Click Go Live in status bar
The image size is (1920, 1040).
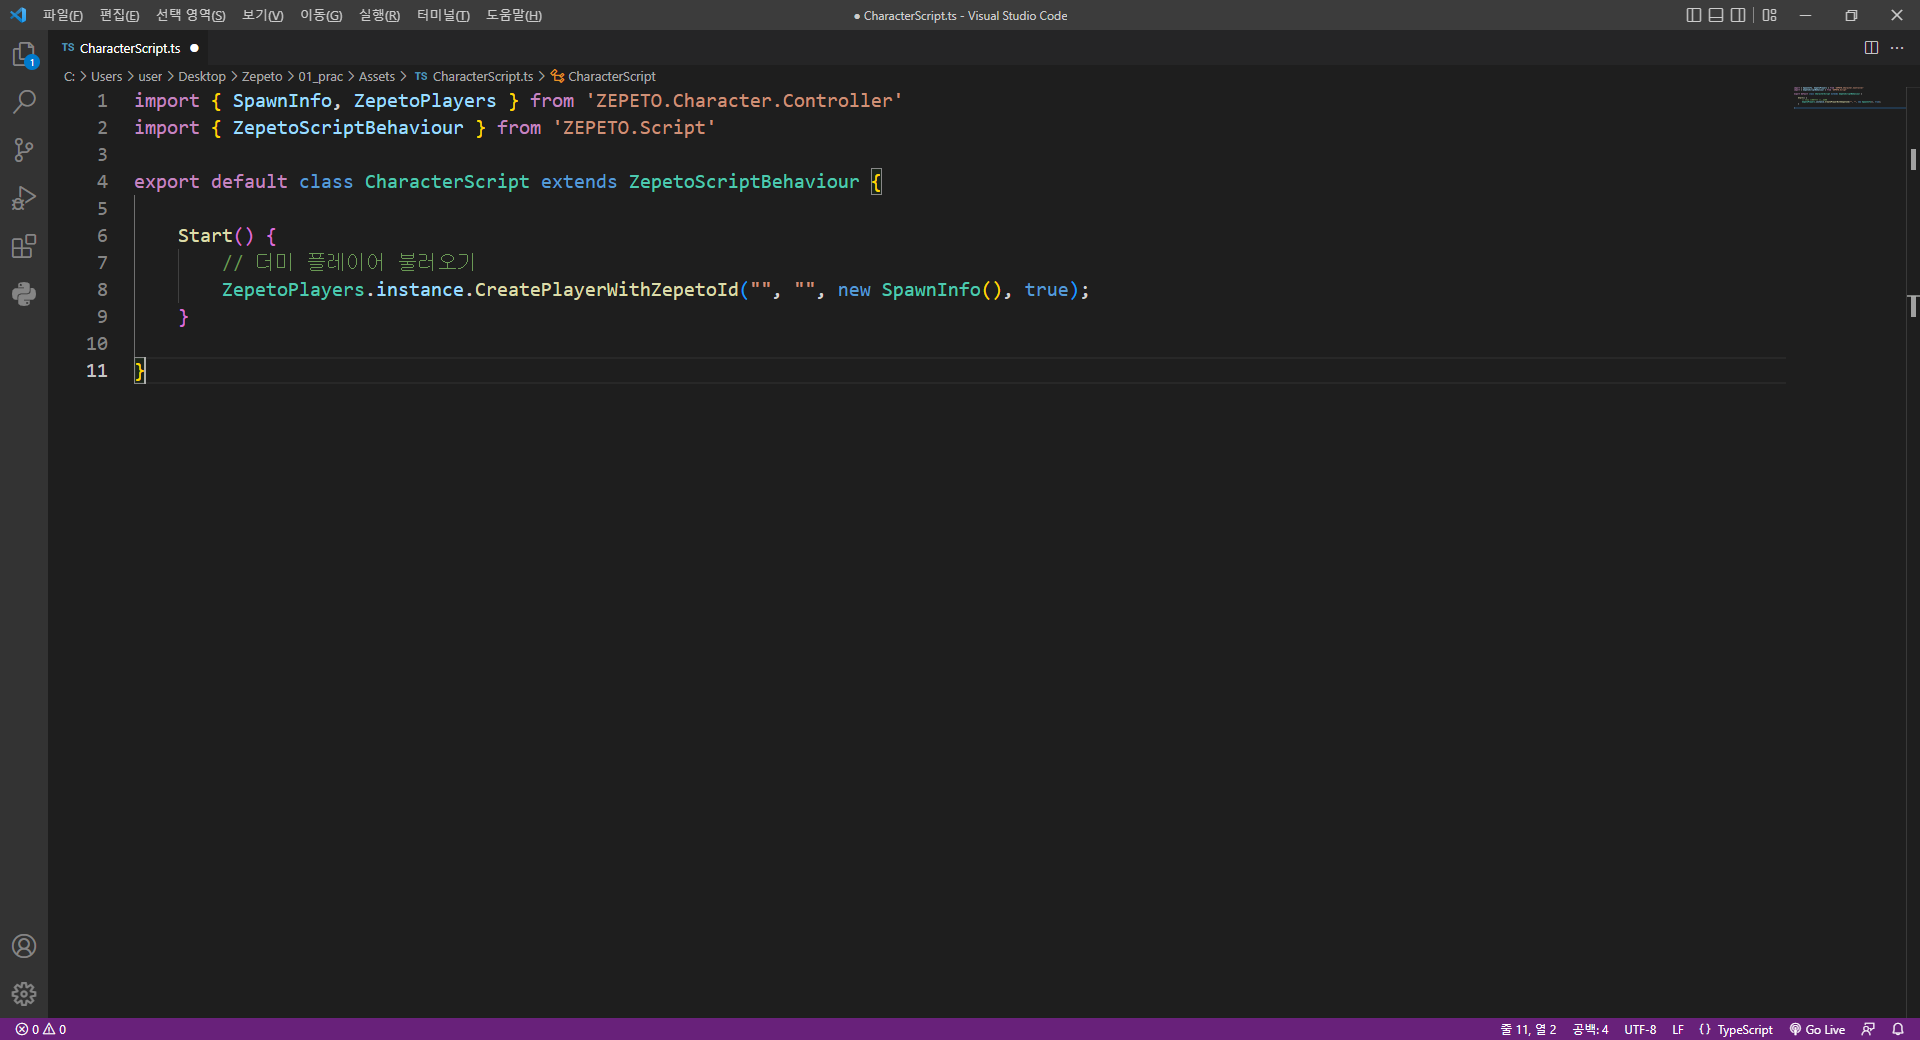coord(1817,1029)
